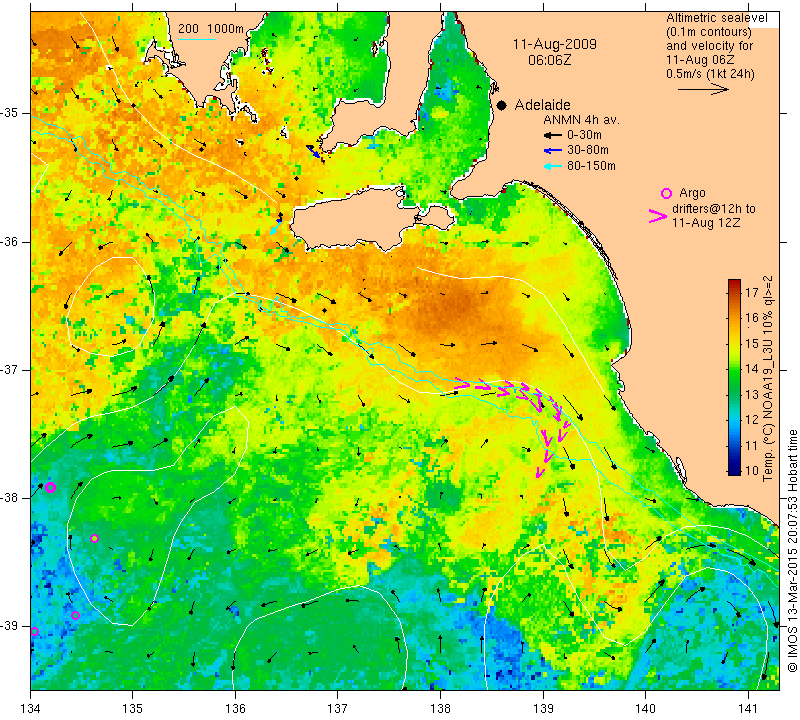Click the '200 1000m' depth contour label
The height and width of the screenshot is (720, 800).
tap(211, 29)
